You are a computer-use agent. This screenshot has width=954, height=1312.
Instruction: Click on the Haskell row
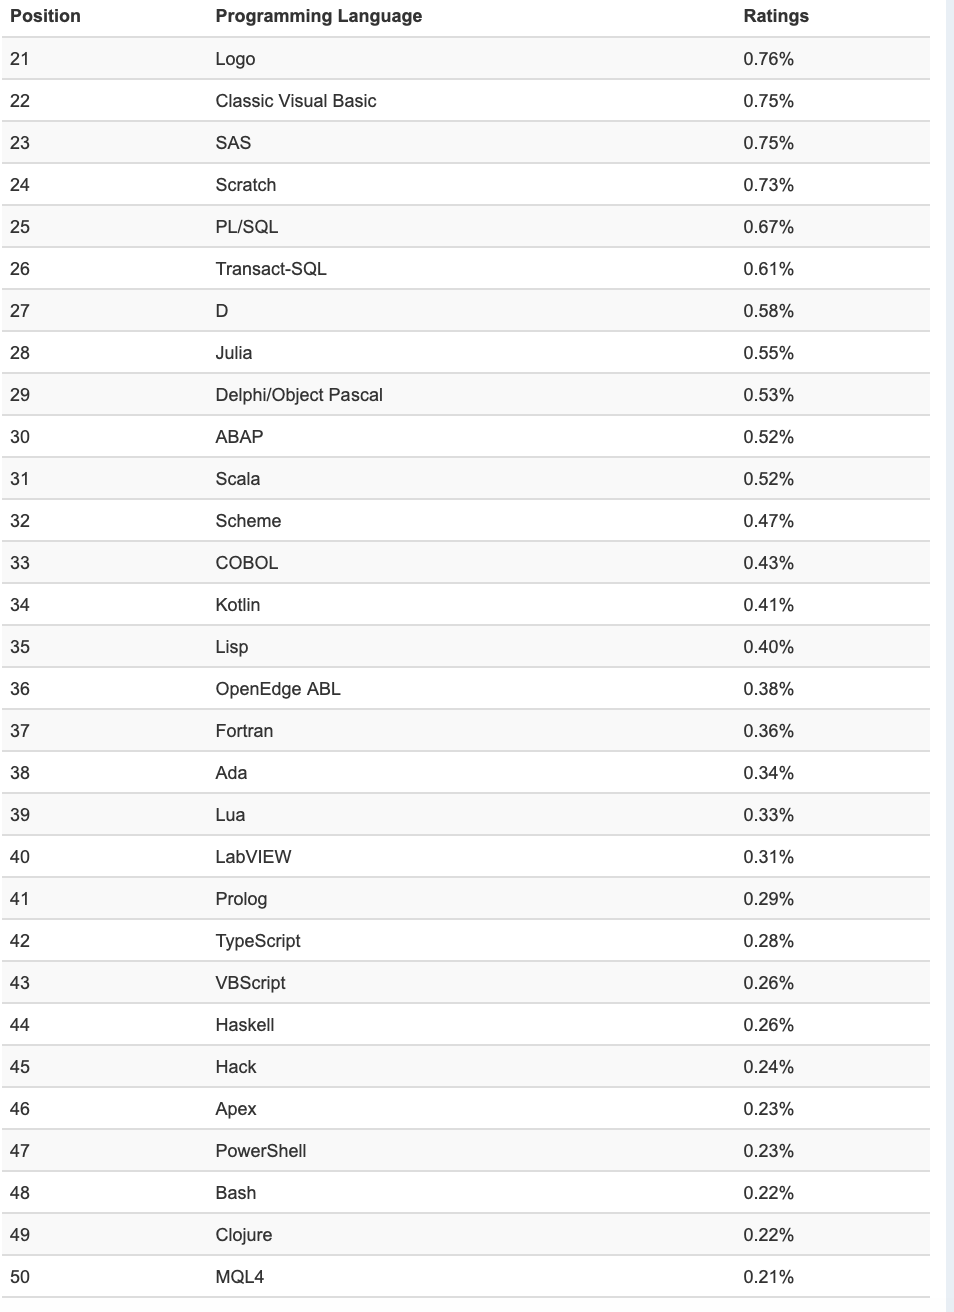pos(245,1025)
